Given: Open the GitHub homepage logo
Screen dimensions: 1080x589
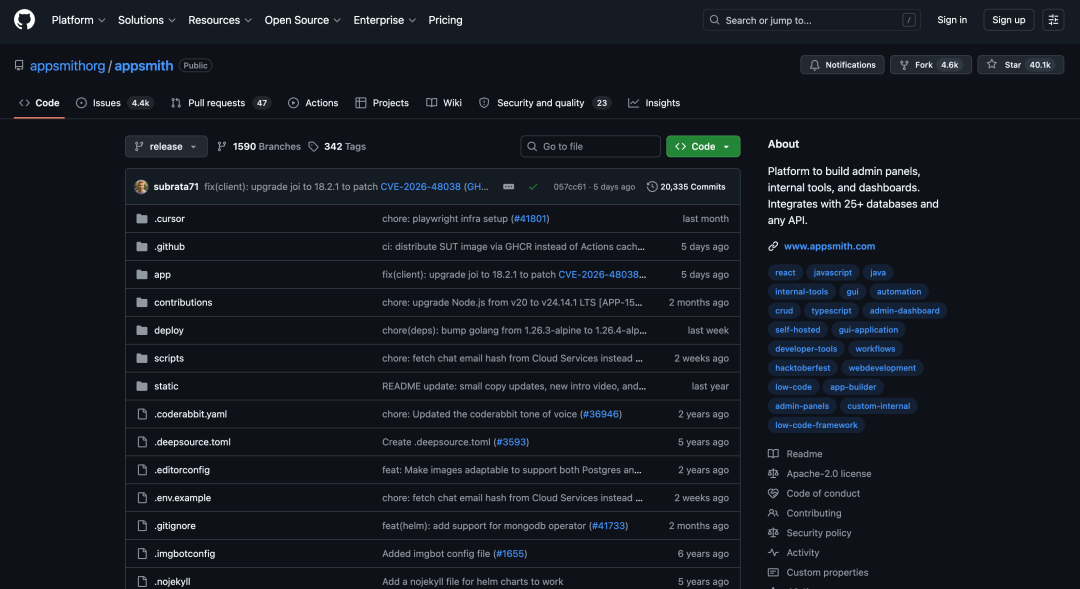Looking at the screenshot, I should (24, 20).
